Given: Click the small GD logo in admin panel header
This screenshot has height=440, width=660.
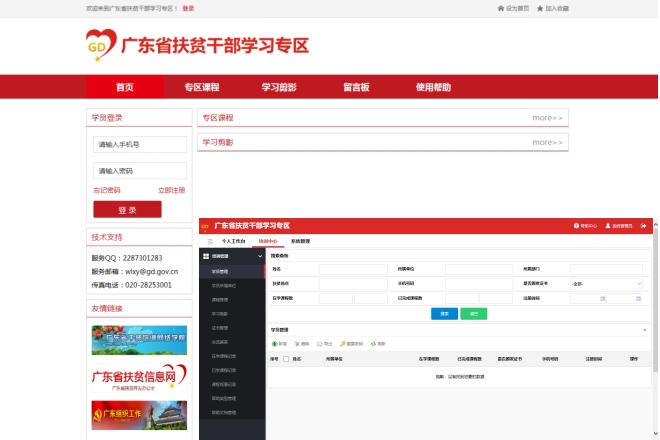Looking at the screenshot, I should 205,226.
